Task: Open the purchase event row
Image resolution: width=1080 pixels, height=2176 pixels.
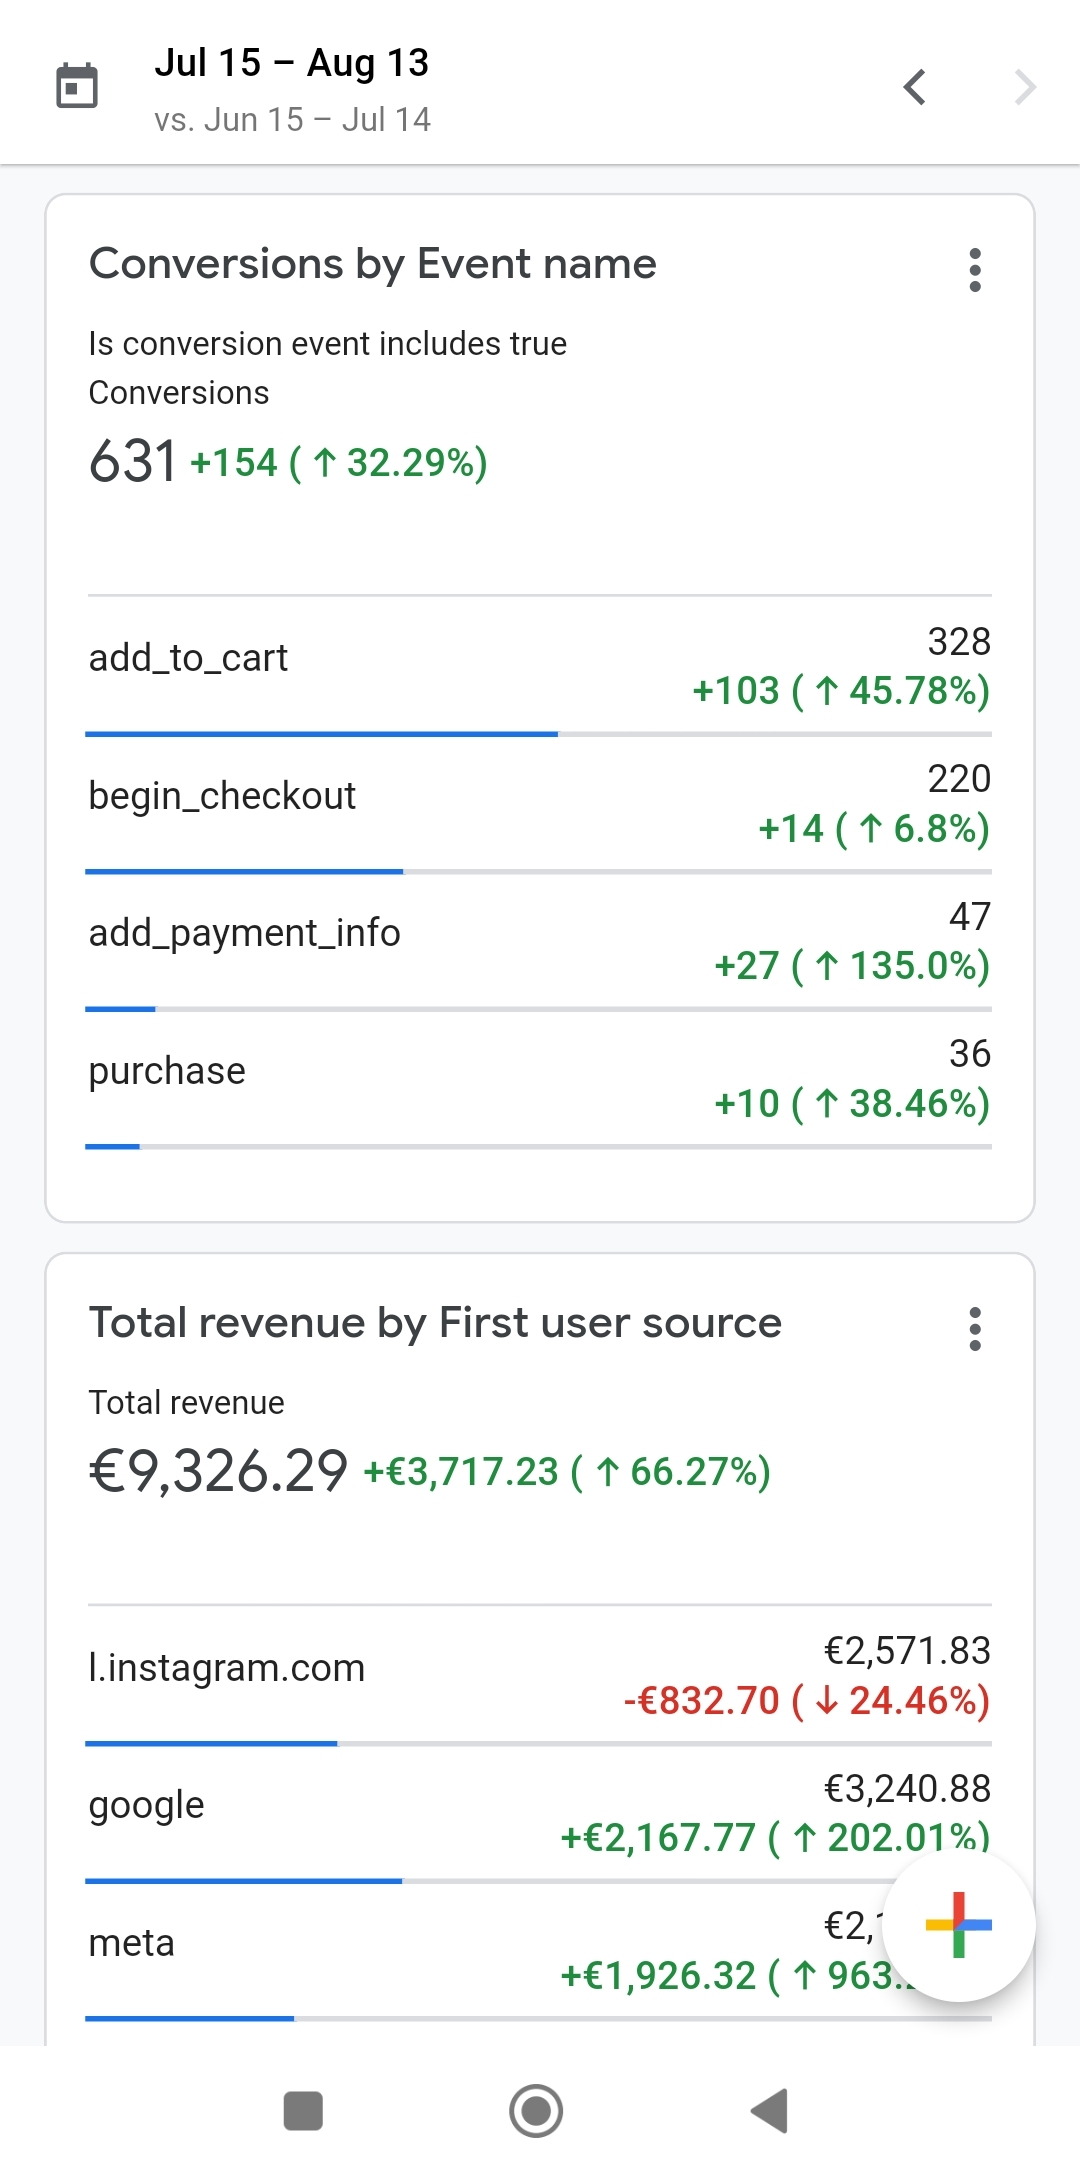Action: (539, 1078)
